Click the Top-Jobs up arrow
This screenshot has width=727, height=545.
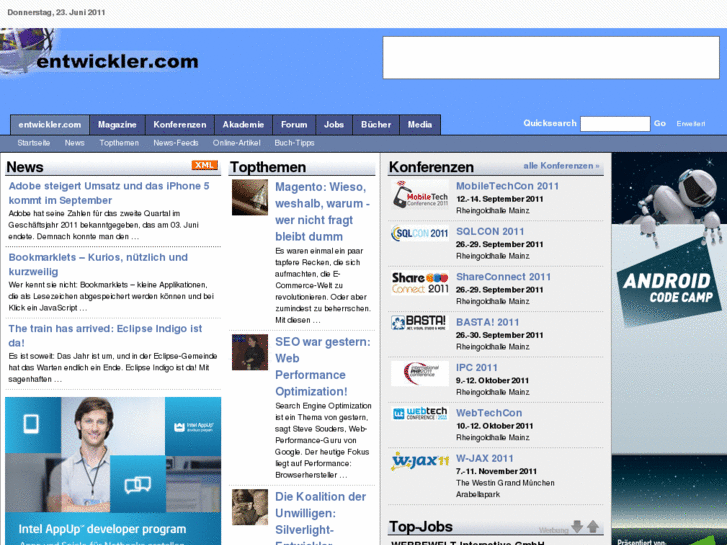click(x=593, y=526)
